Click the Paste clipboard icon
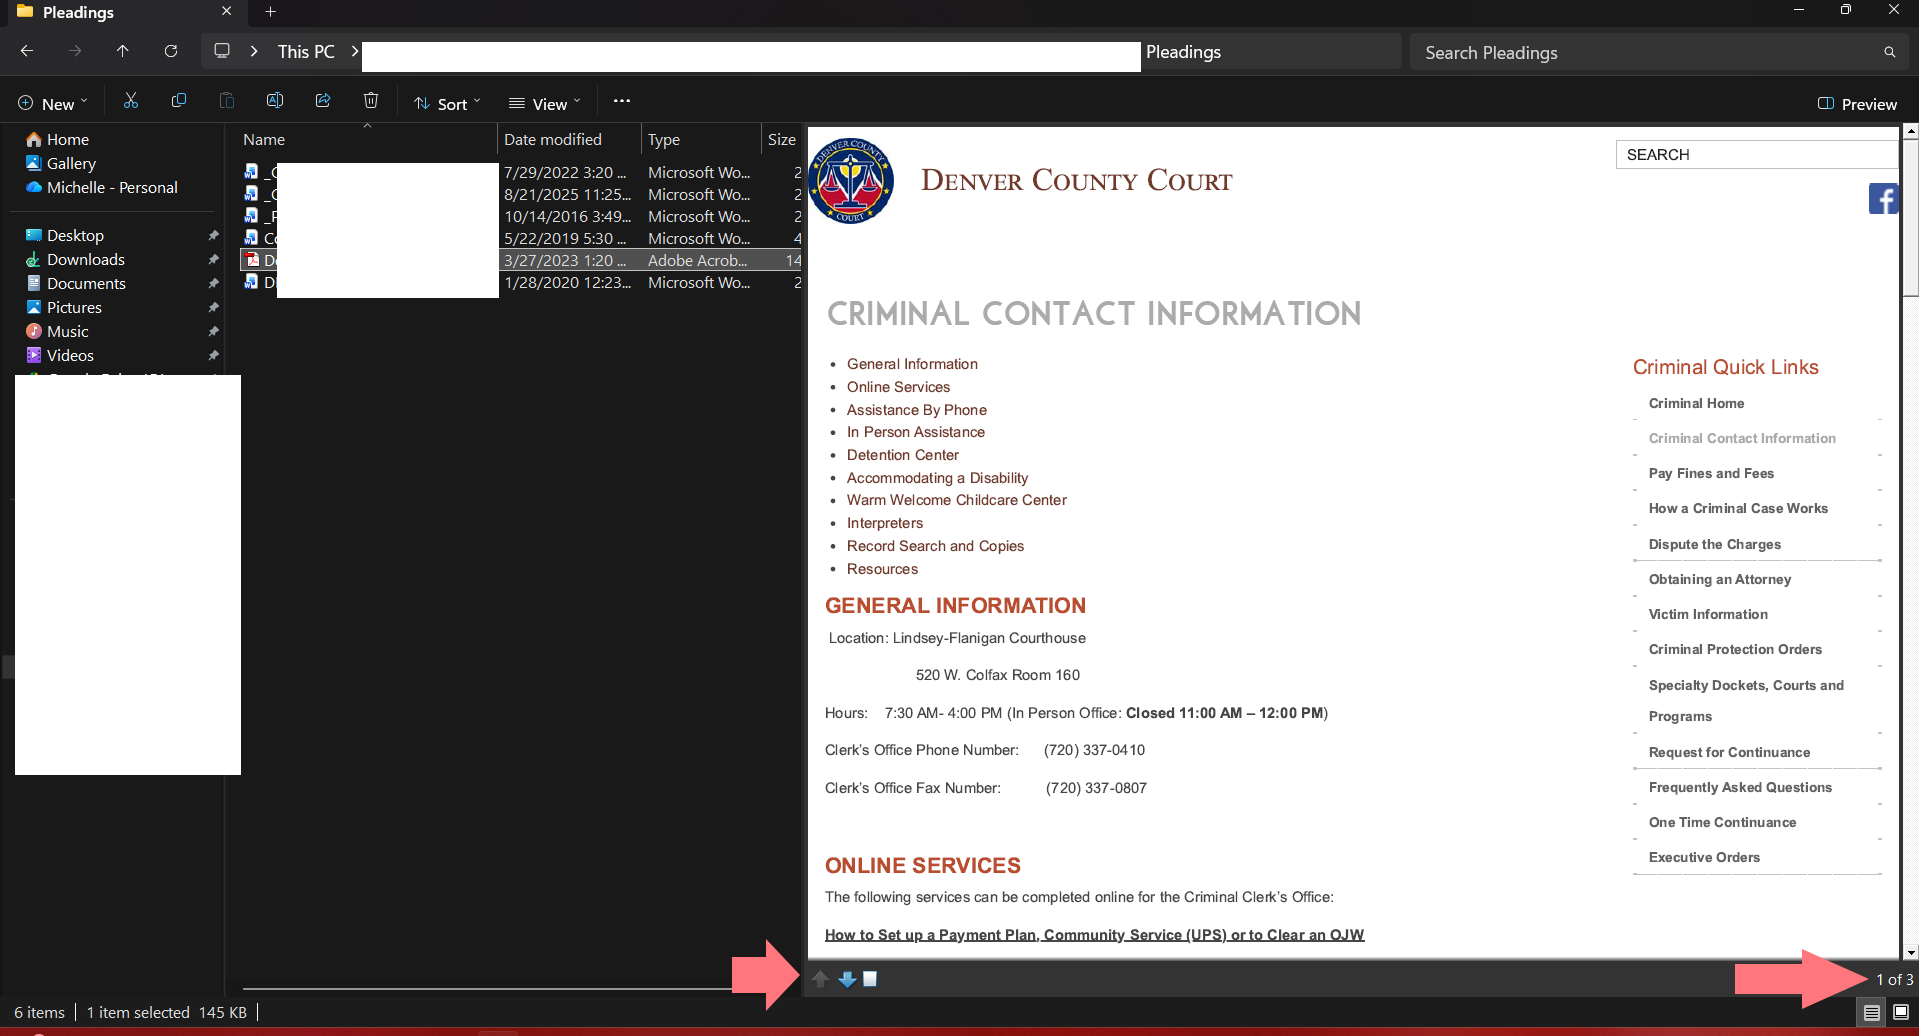The height and width of the screenshot is (1036, 1919). pyautogui.click(x=227, y=101)
